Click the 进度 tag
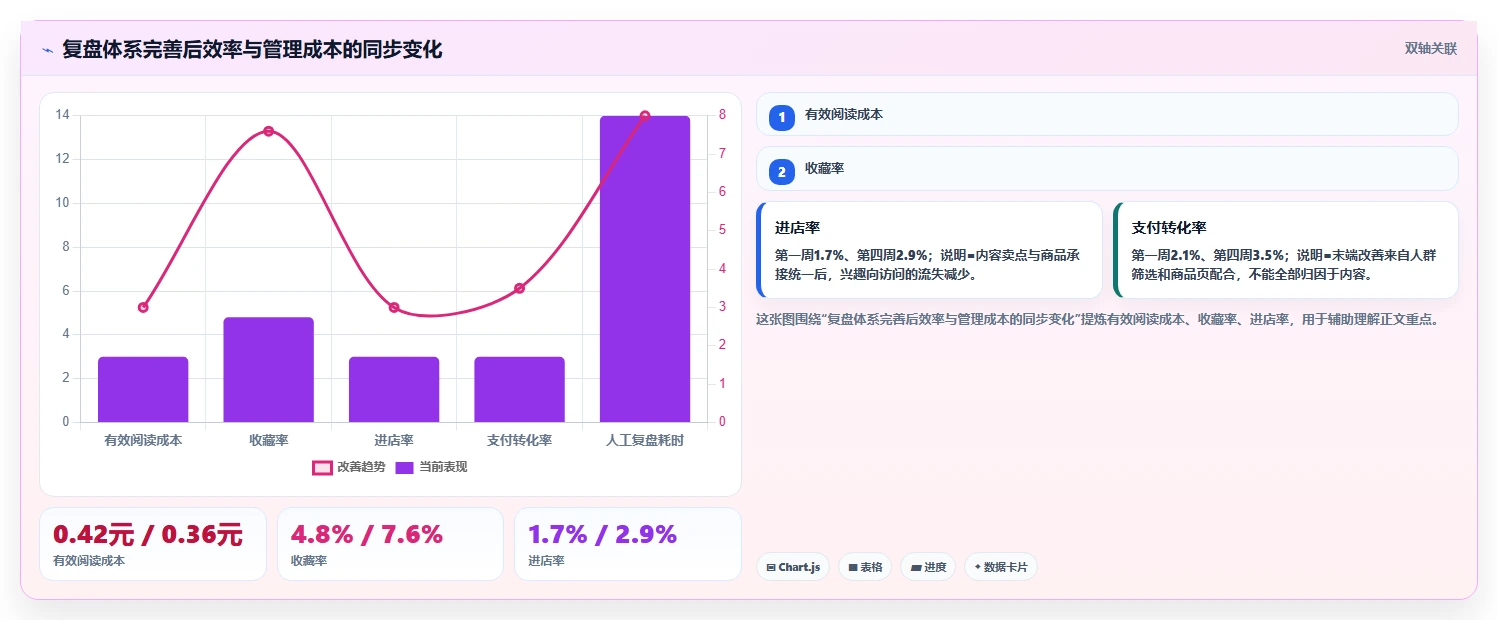 tap(928, 567)
